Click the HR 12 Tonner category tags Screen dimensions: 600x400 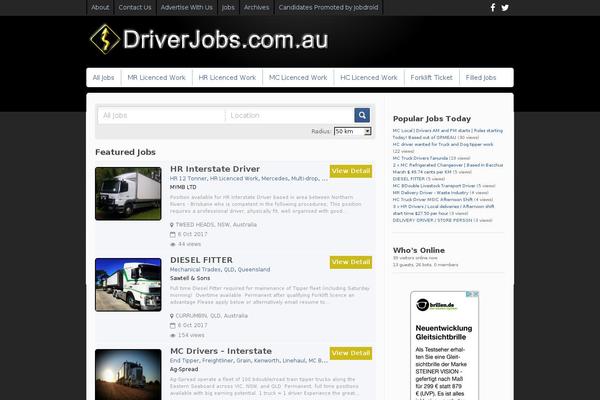point(249,178)
